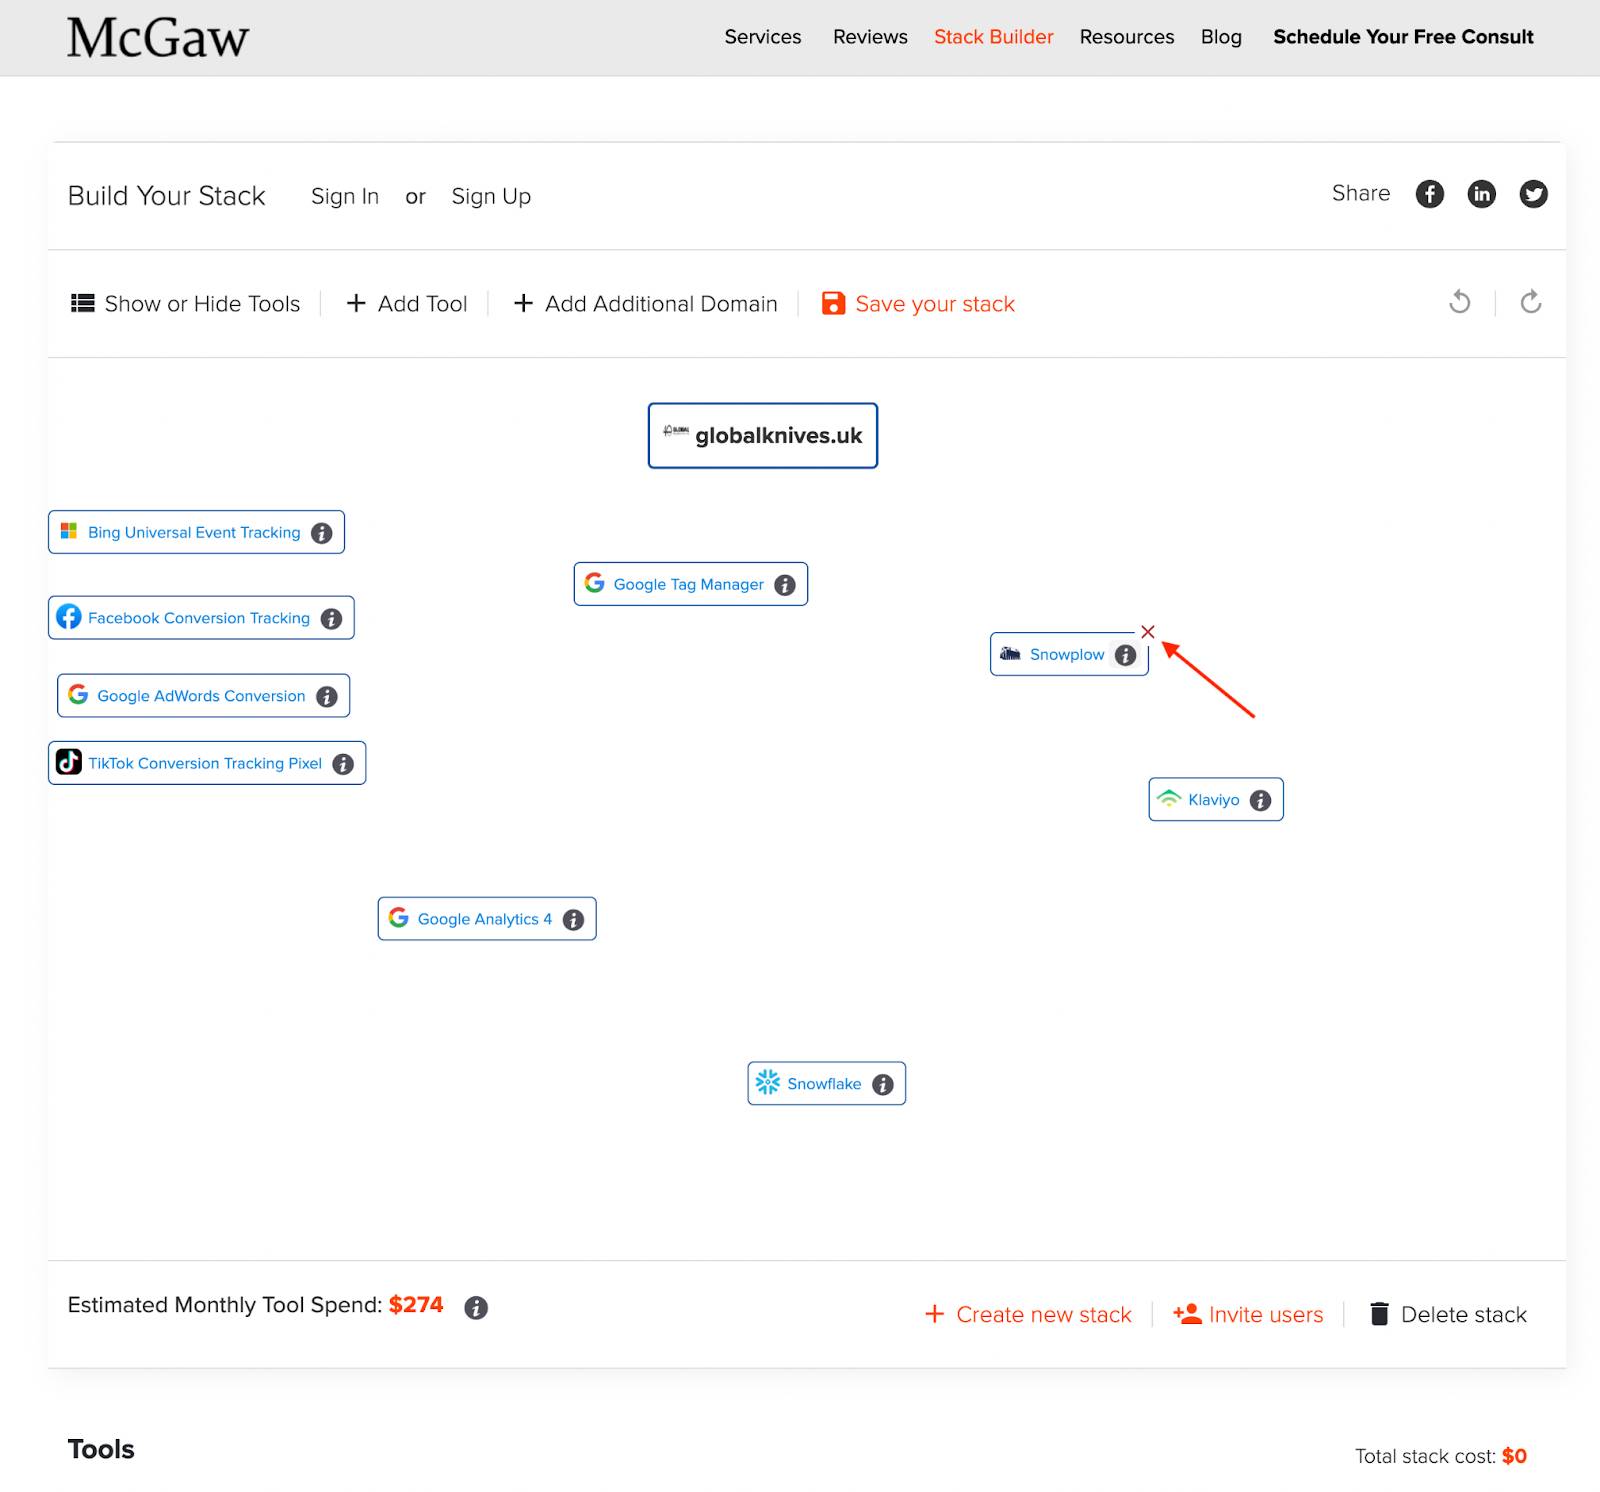Share the stack on Twitter

(1533, 194)
